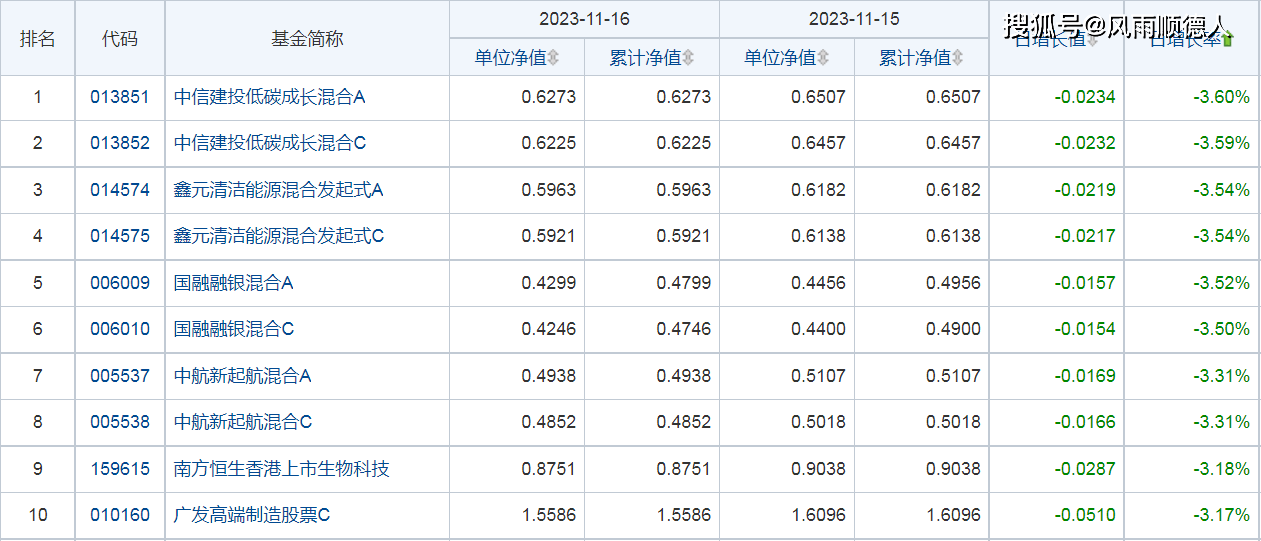Viewport: 1261px width, 541px height.
Task: Select rank number 1 cell
Action: point(38,97)
